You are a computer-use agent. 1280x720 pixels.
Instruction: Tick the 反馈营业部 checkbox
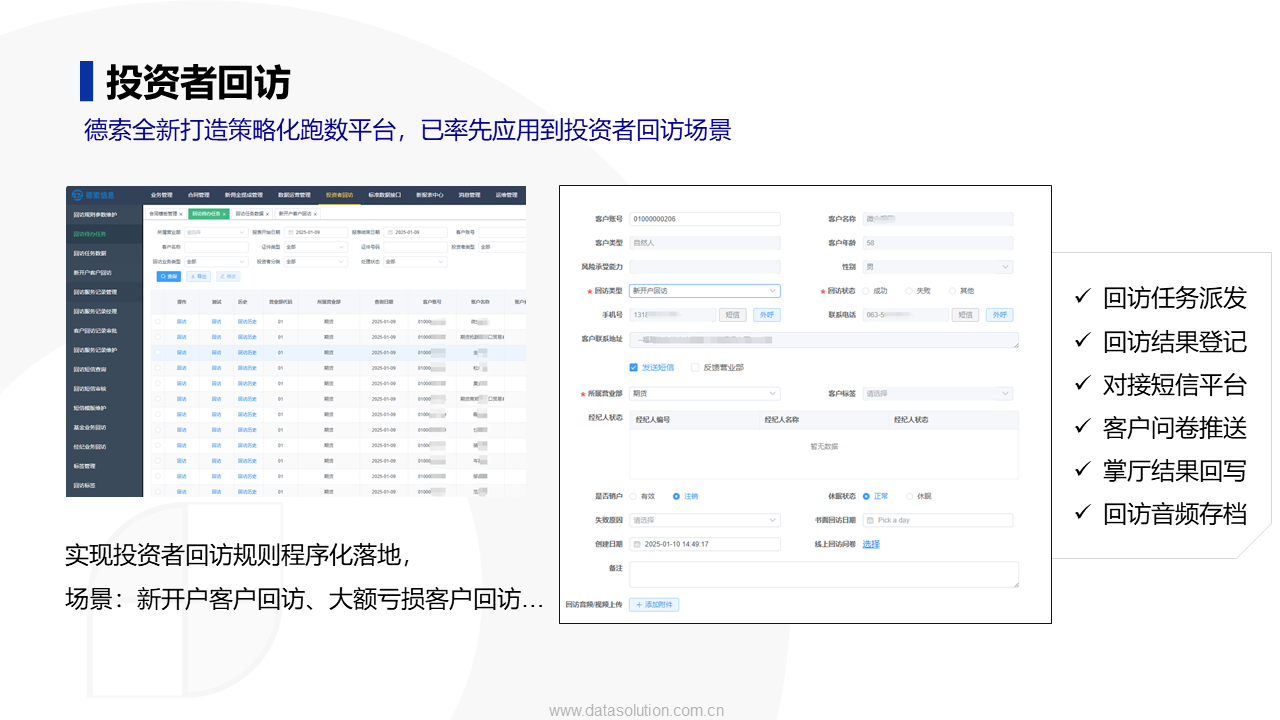click(695, 367)
